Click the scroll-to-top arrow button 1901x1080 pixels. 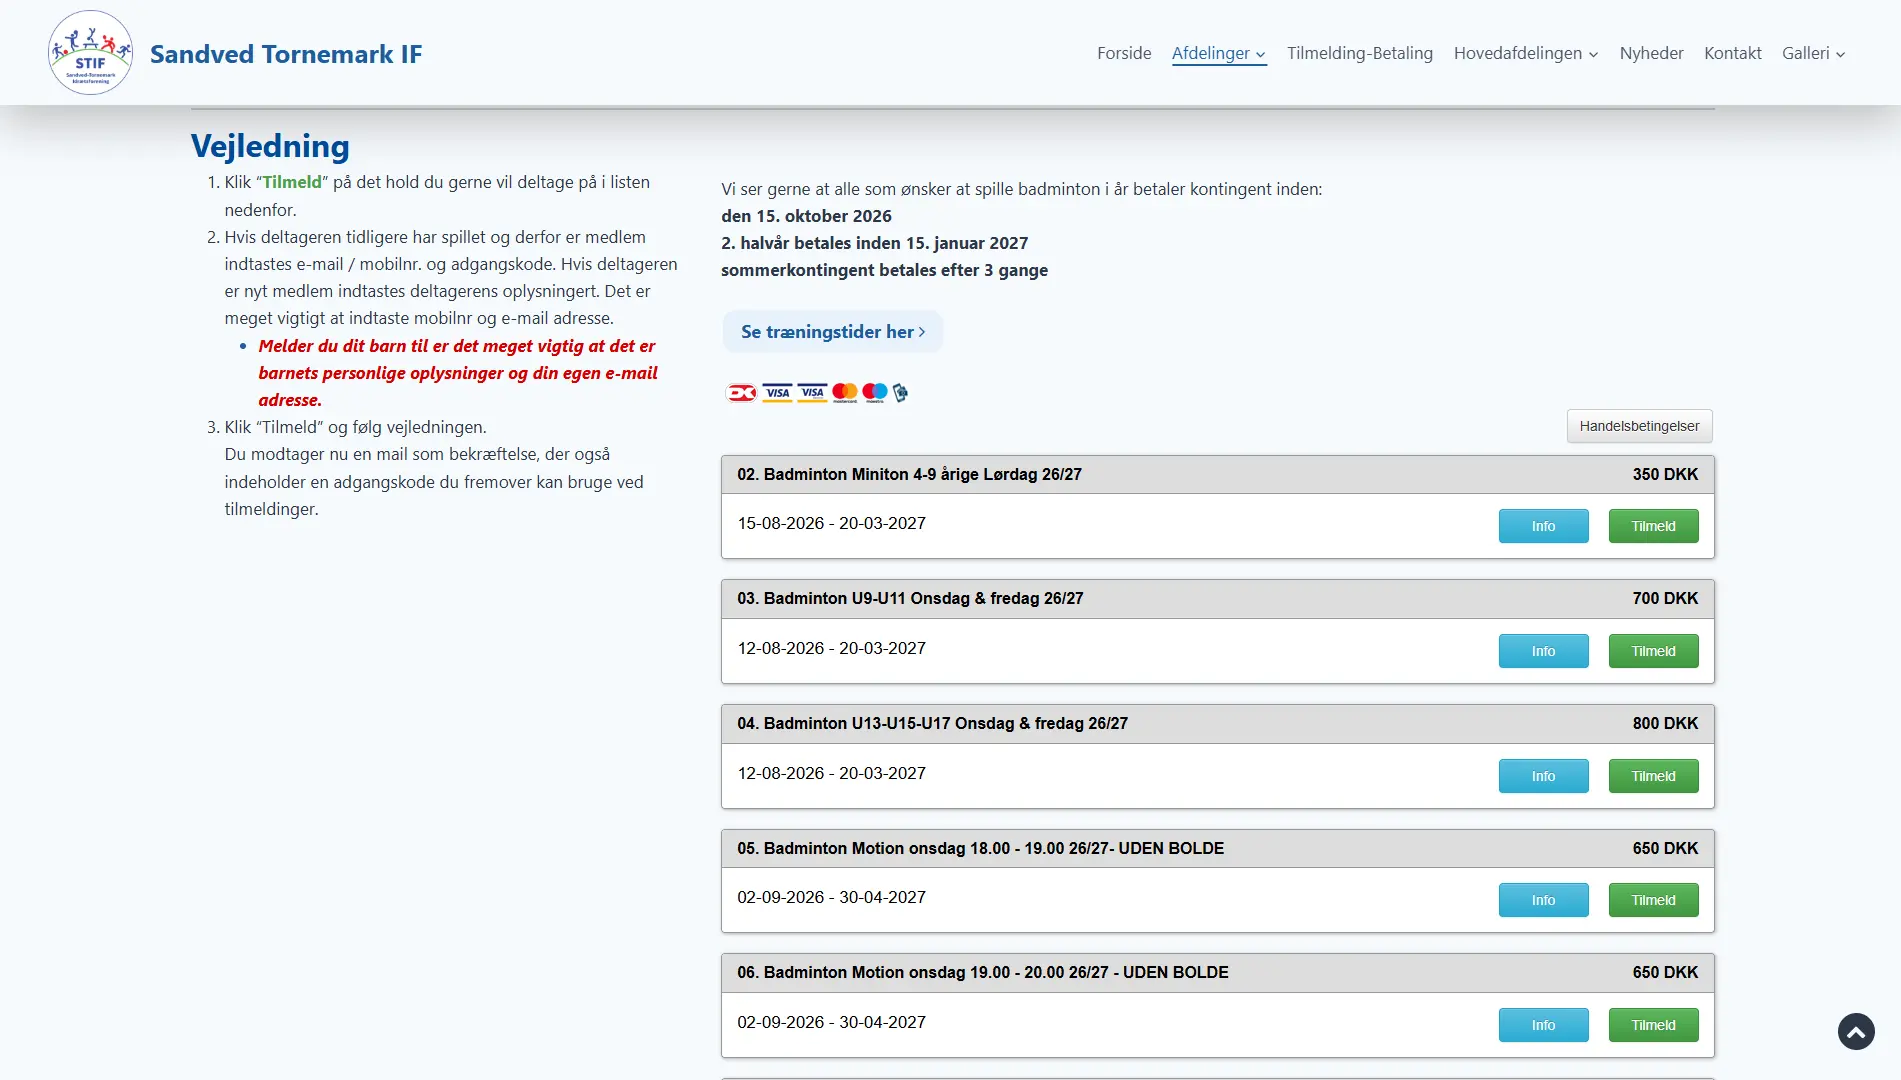1856,1031
